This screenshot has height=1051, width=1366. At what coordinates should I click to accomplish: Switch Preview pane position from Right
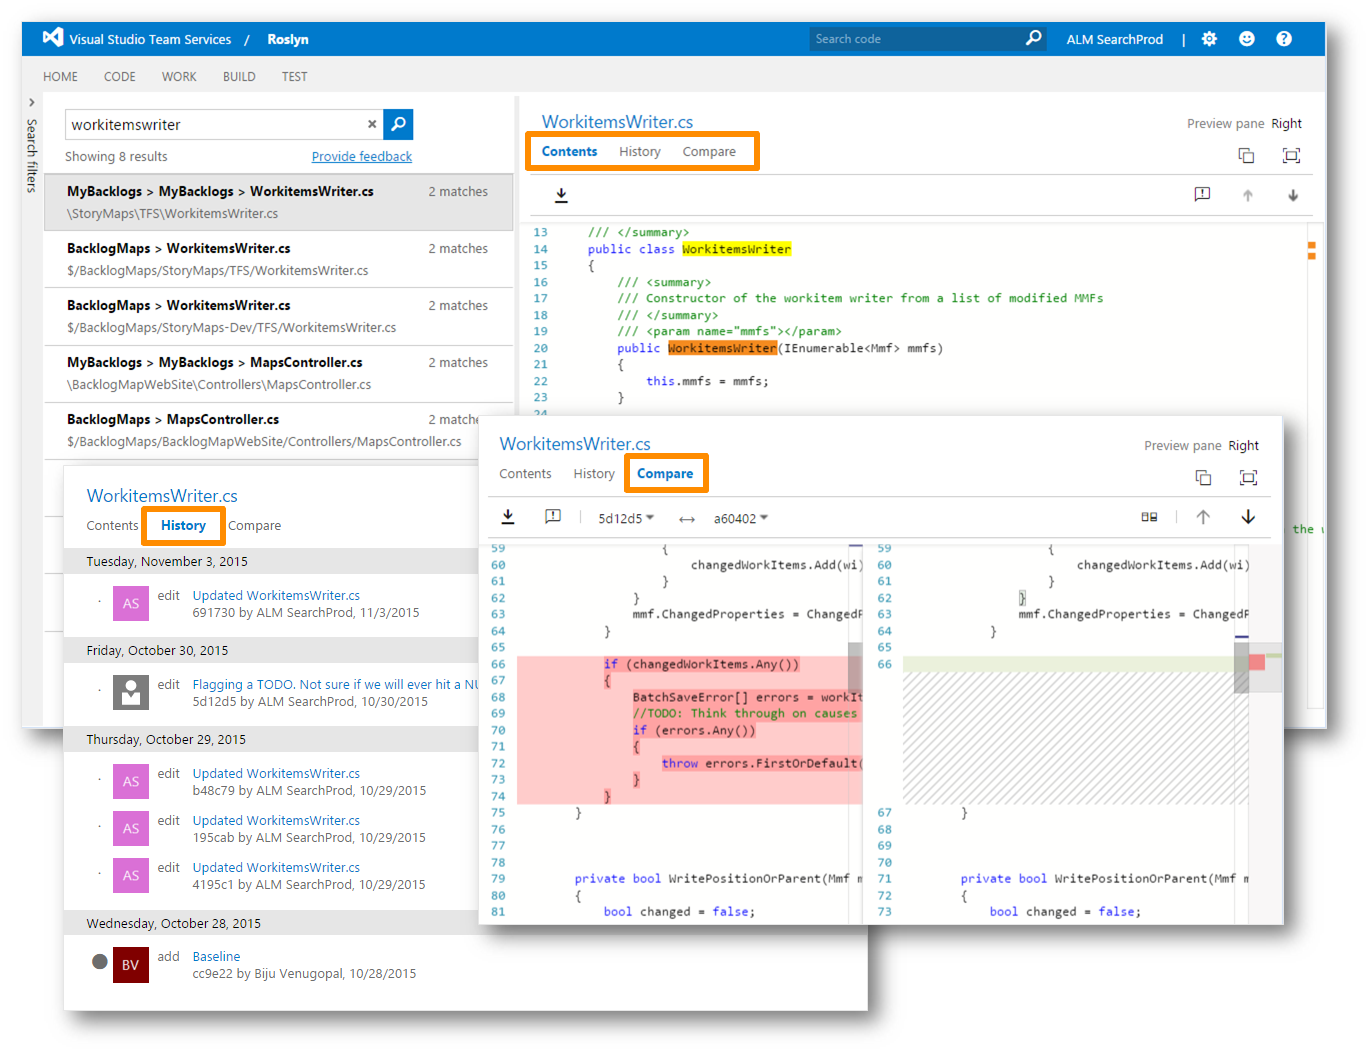[x=1243, y=445]
